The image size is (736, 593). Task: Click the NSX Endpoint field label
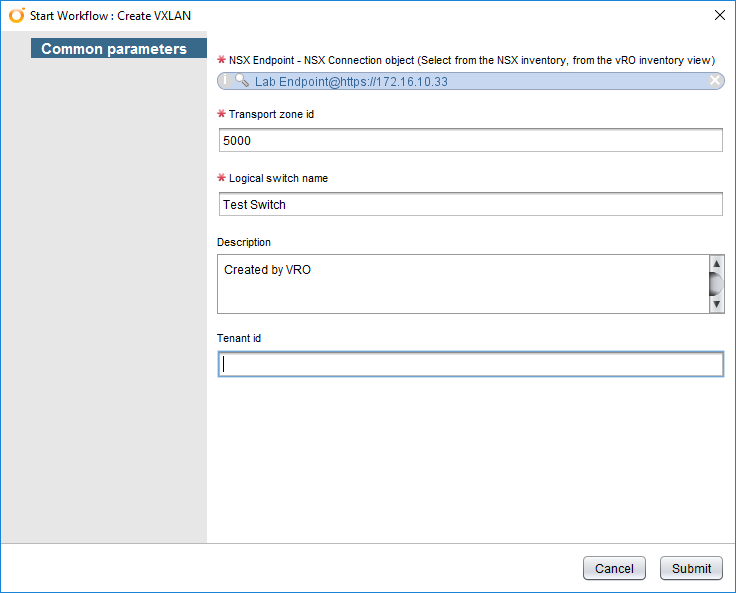point(471,60)
